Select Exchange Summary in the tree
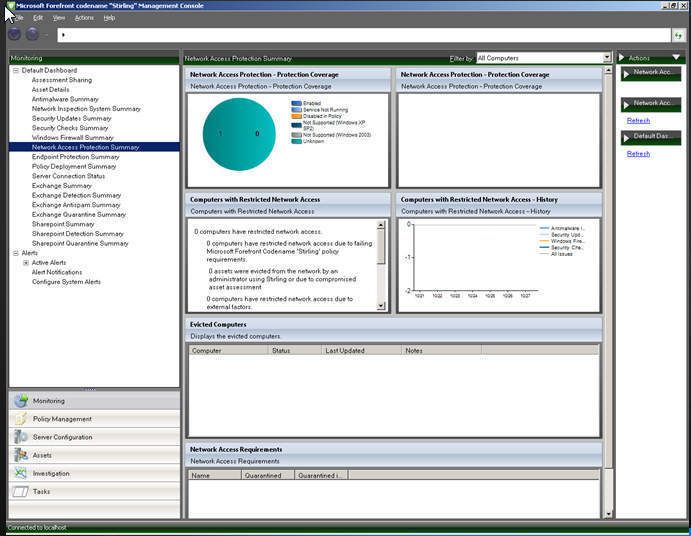The image size is (691, 536). click(x=61, y=186)
